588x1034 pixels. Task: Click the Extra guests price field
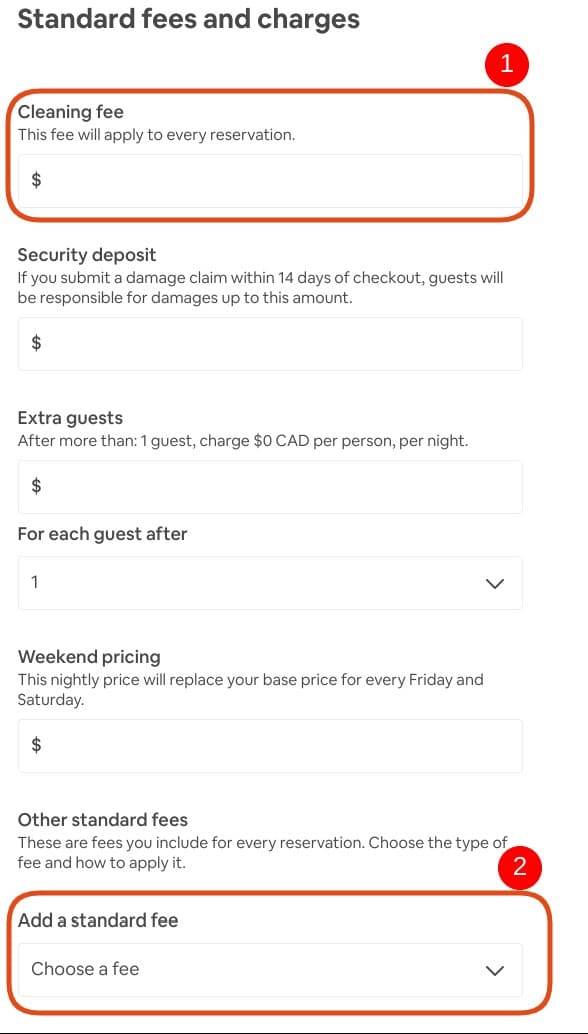pos(270,487)
